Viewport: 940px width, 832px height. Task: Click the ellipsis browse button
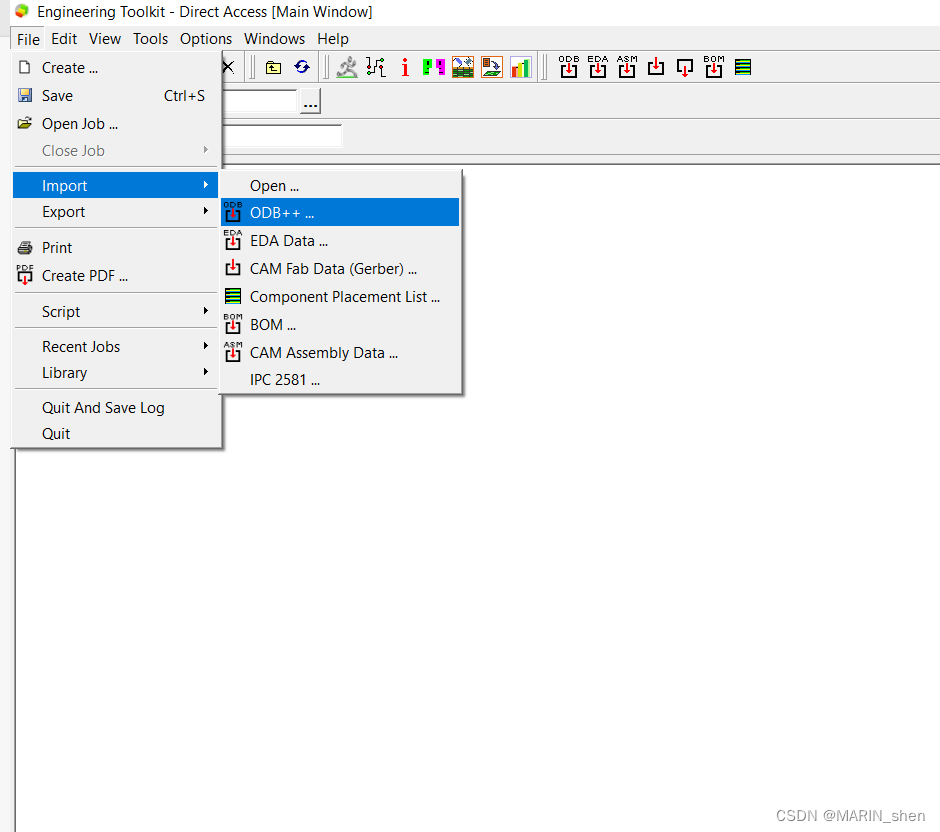click(310, 101)
